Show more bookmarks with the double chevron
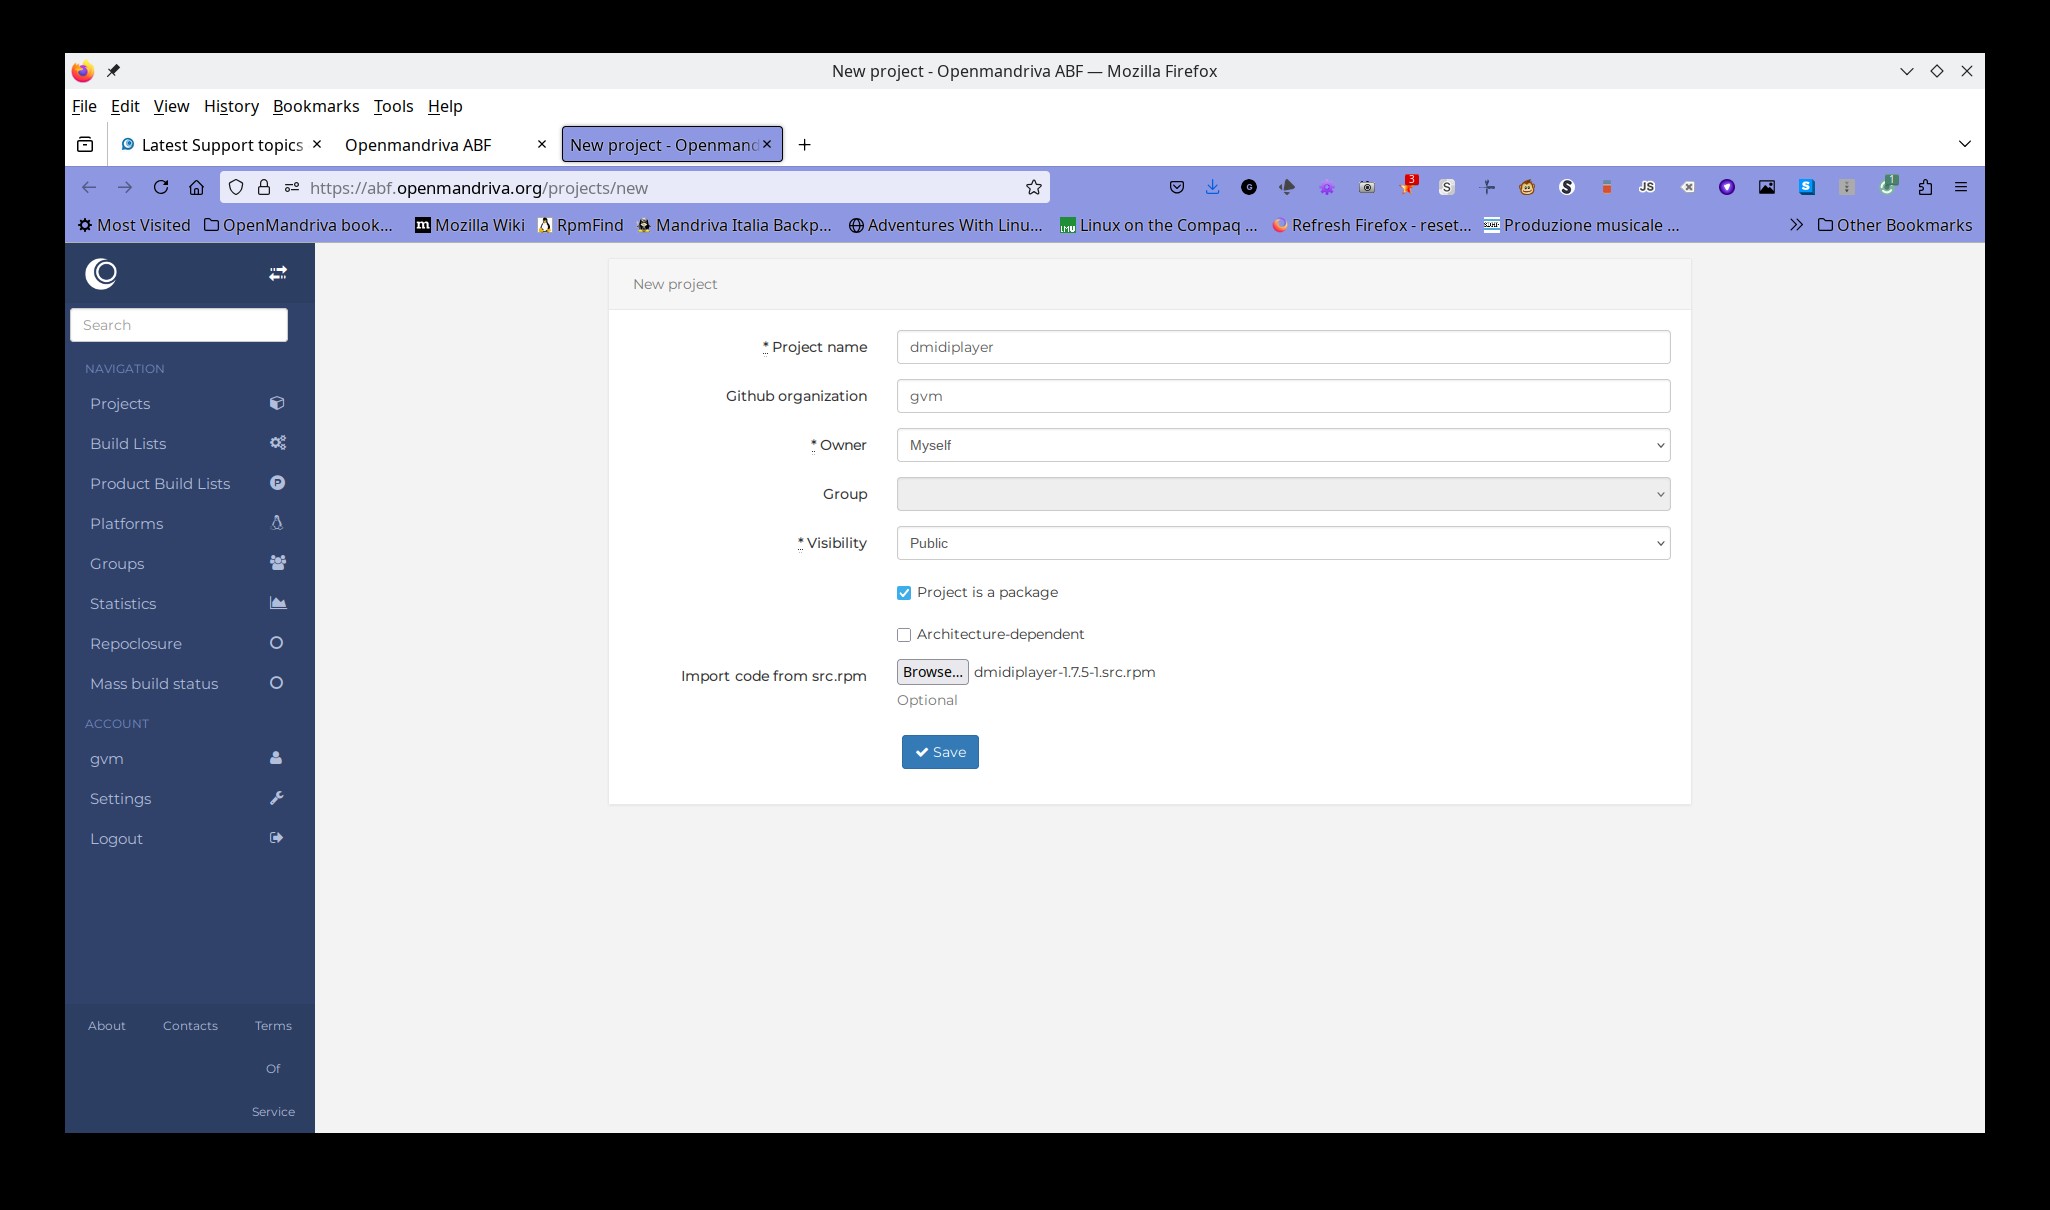 [x=1796, y=225]
